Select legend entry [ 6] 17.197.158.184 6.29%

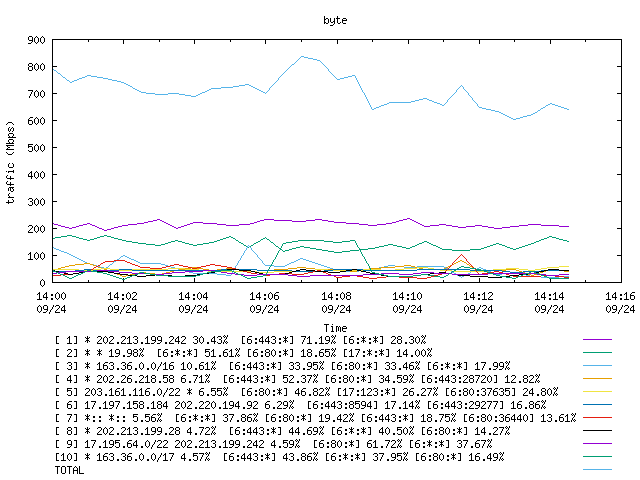tap(300, 405)
